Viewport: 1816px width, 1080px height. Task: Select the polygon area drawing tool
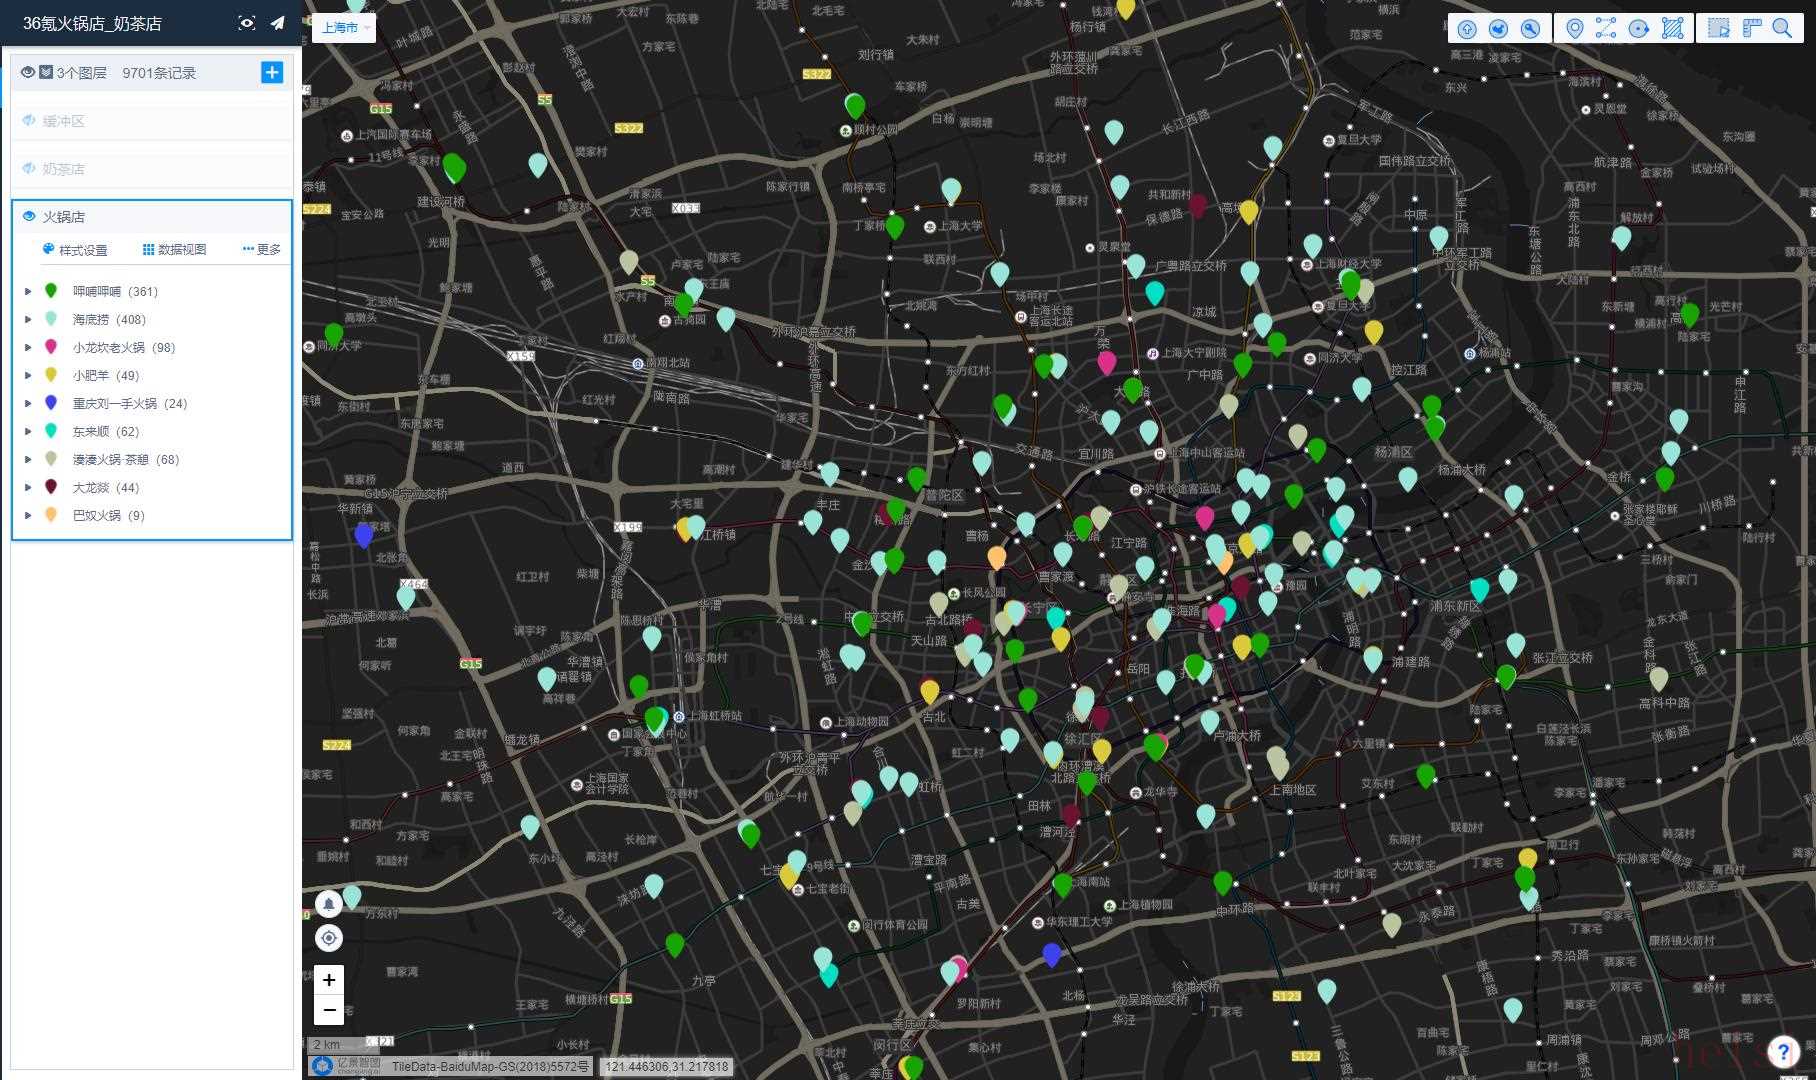(x=1672, y=28)
